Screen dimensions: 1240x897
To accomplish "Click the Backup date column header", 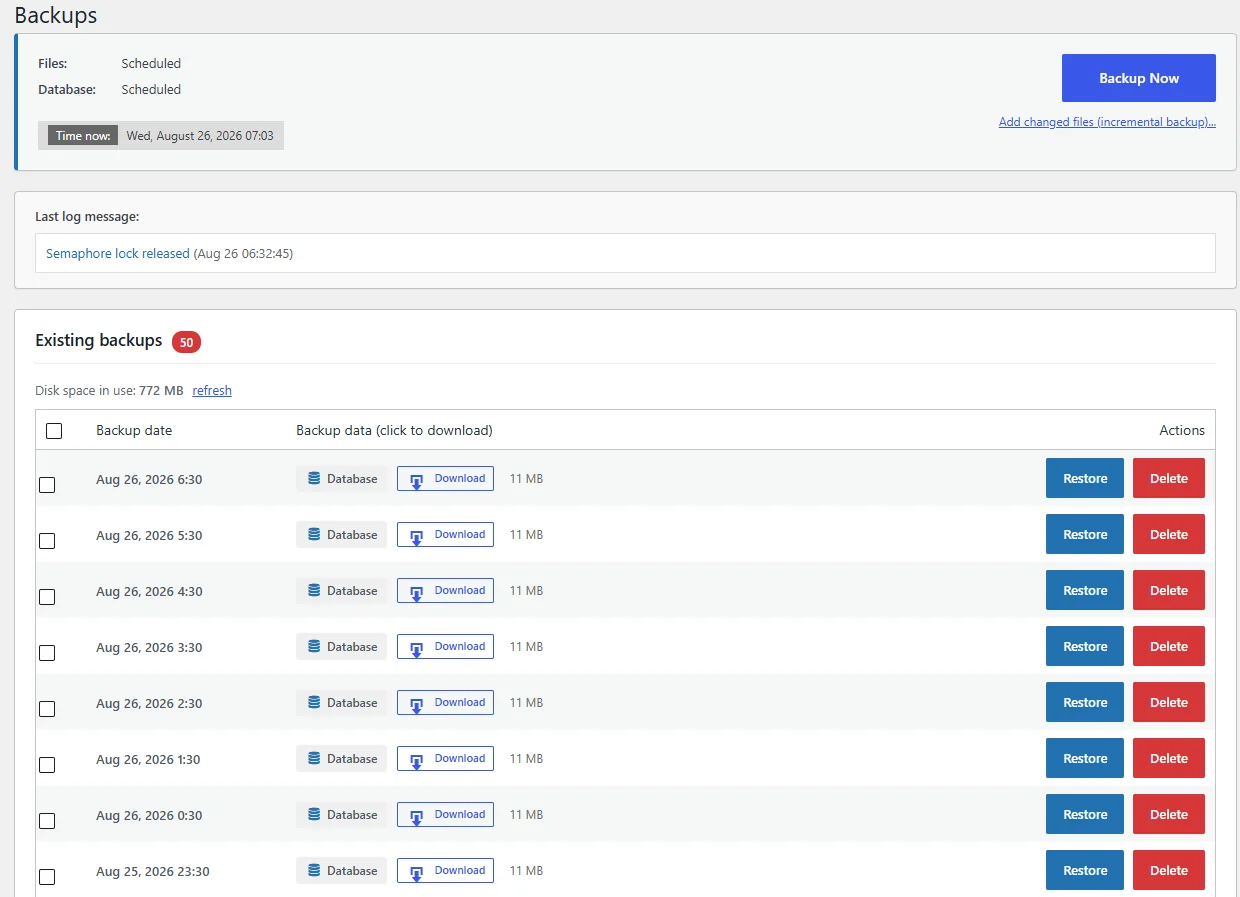I will pos(134,431).
